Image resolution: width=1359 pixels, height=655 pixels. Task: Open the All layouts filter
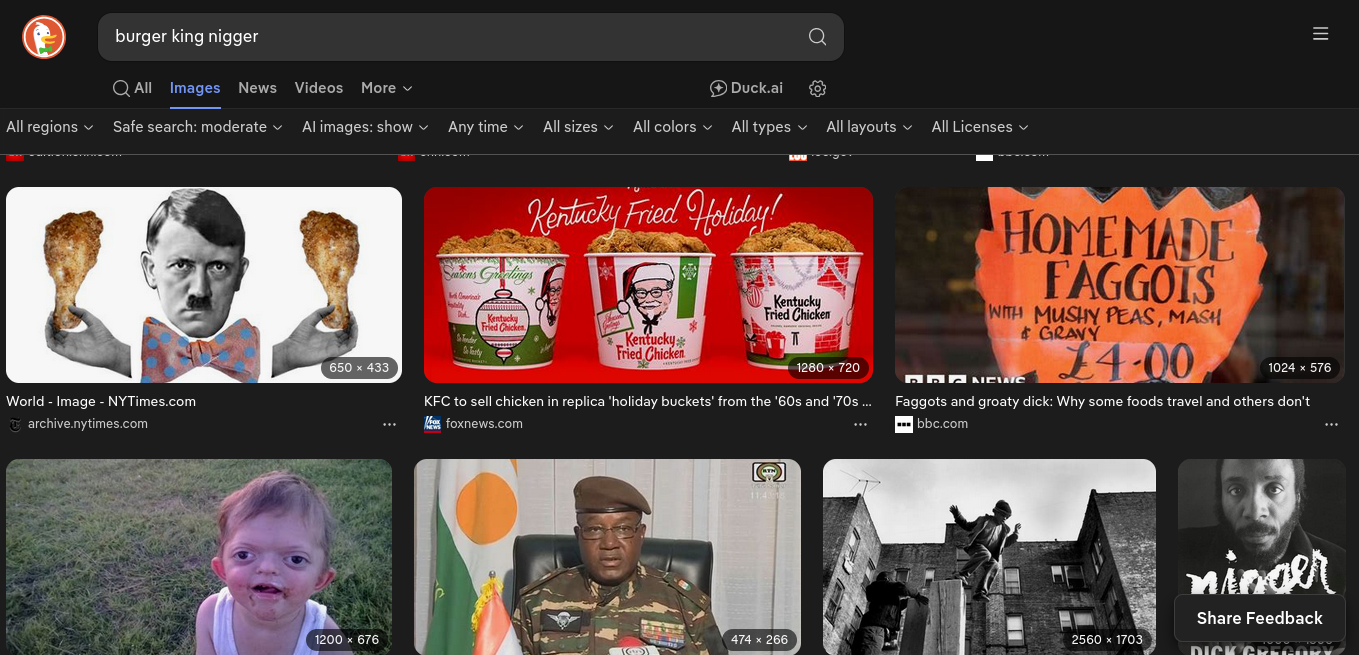point(869,127)
